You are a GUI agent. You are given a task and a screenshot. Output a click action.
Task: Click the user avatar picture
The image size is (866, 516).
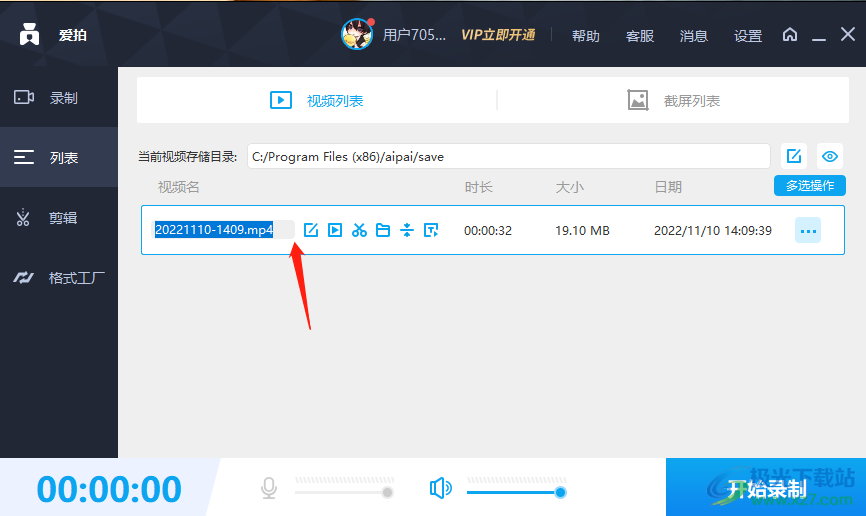click(357, 34)
